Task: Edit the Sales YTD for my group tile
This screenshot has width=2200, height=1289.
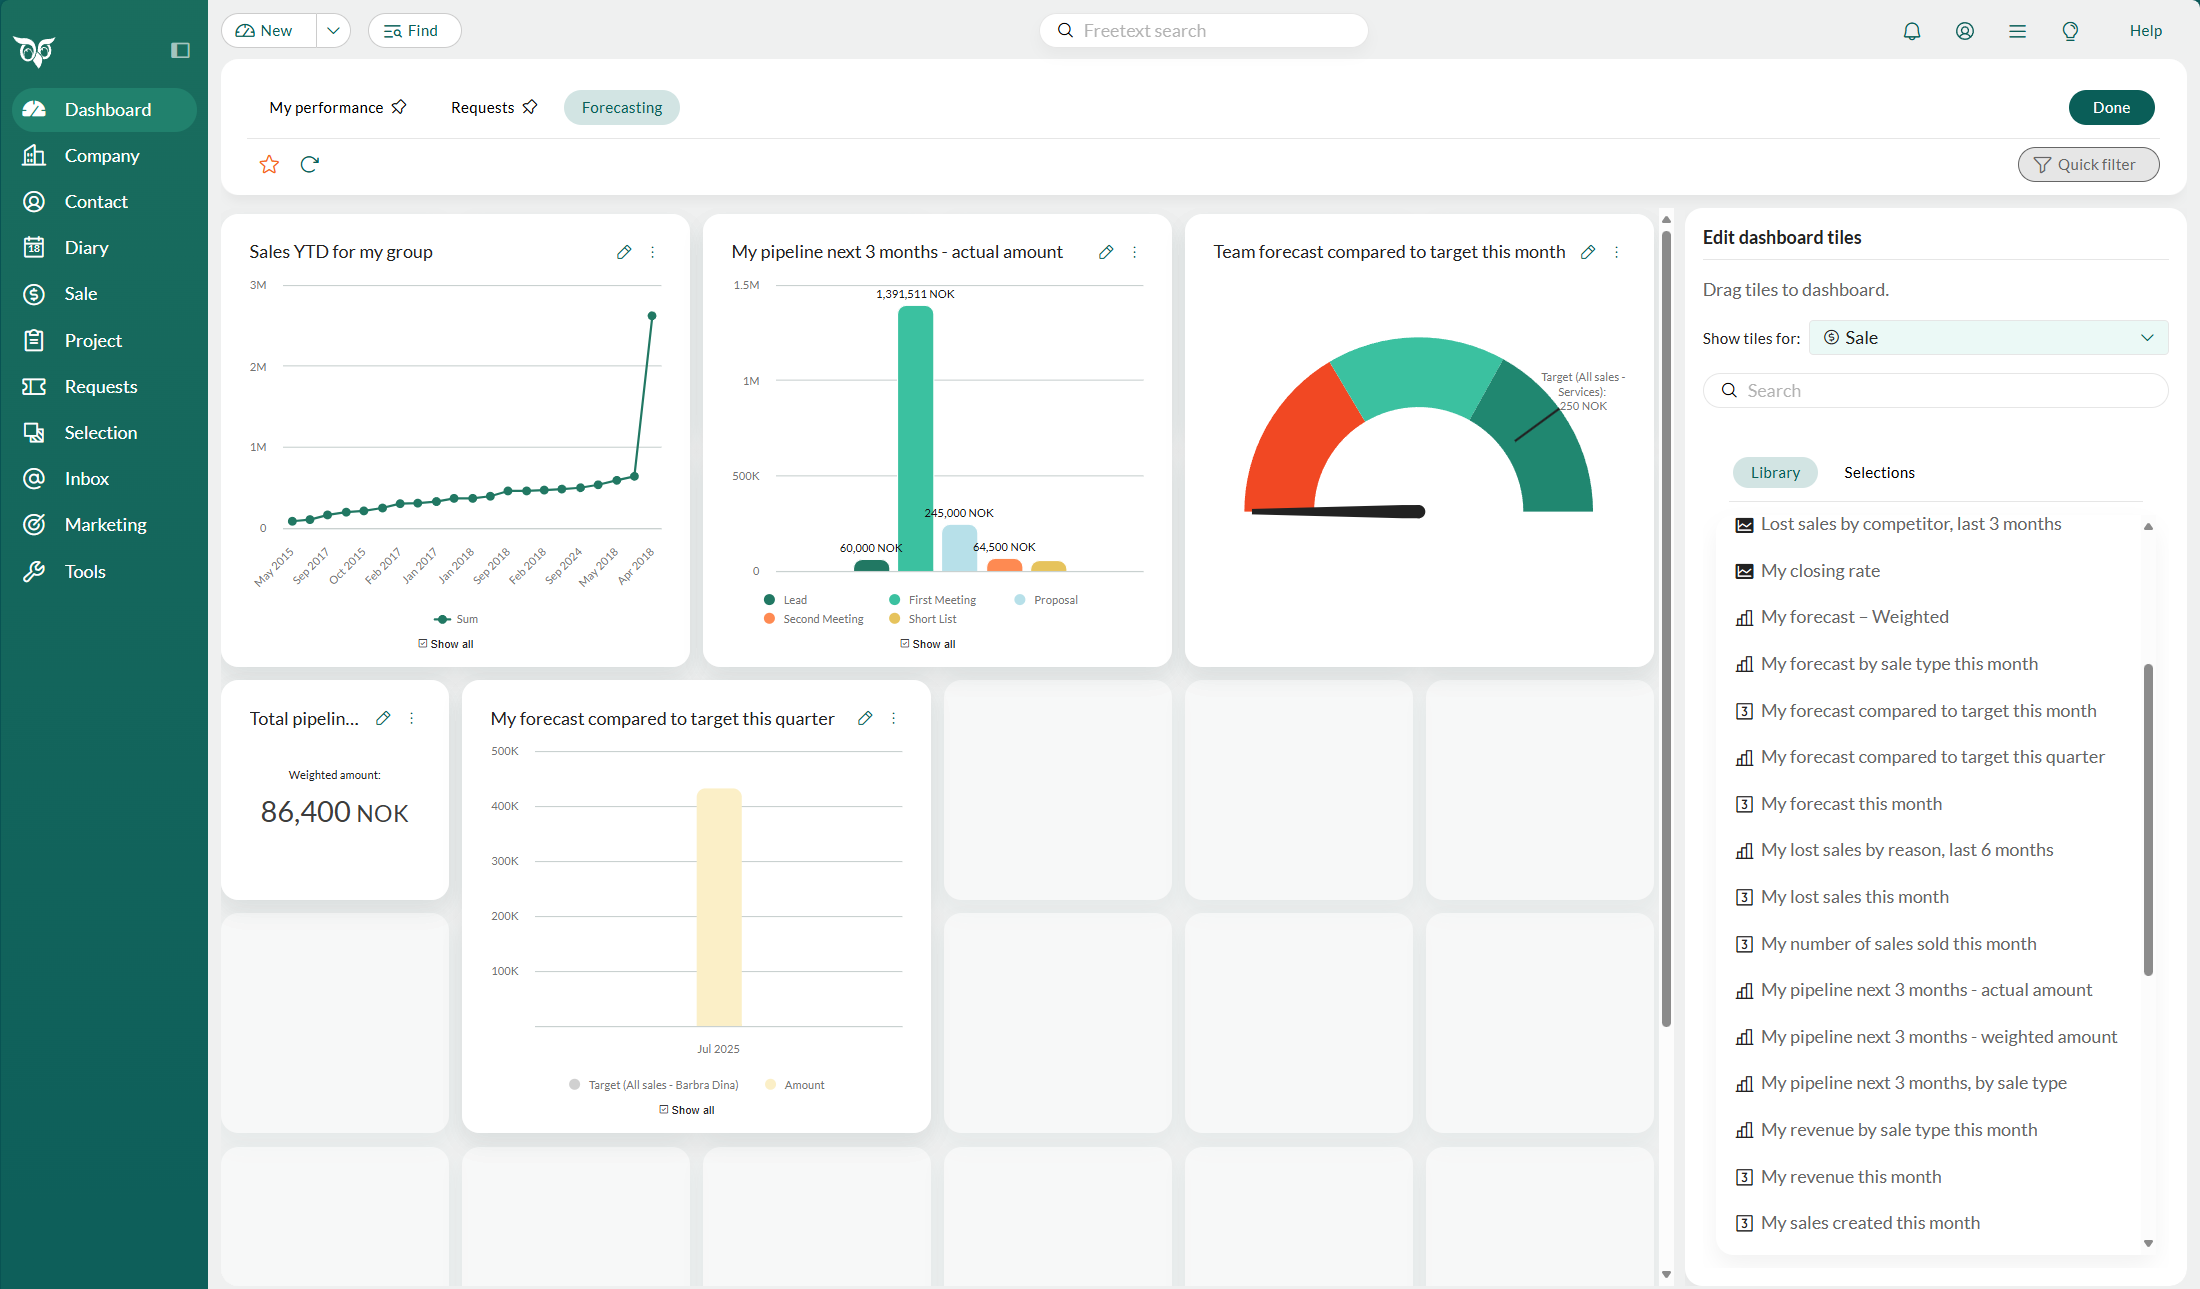Action: (x=624, y=252)
